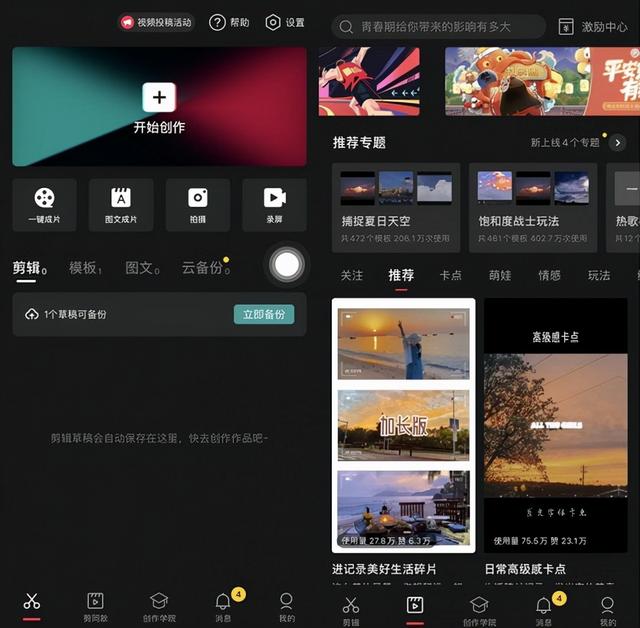Open the 加长版 beach template thumbnail
The width and height of the screenshot is (640, 628).
point(404,425)
